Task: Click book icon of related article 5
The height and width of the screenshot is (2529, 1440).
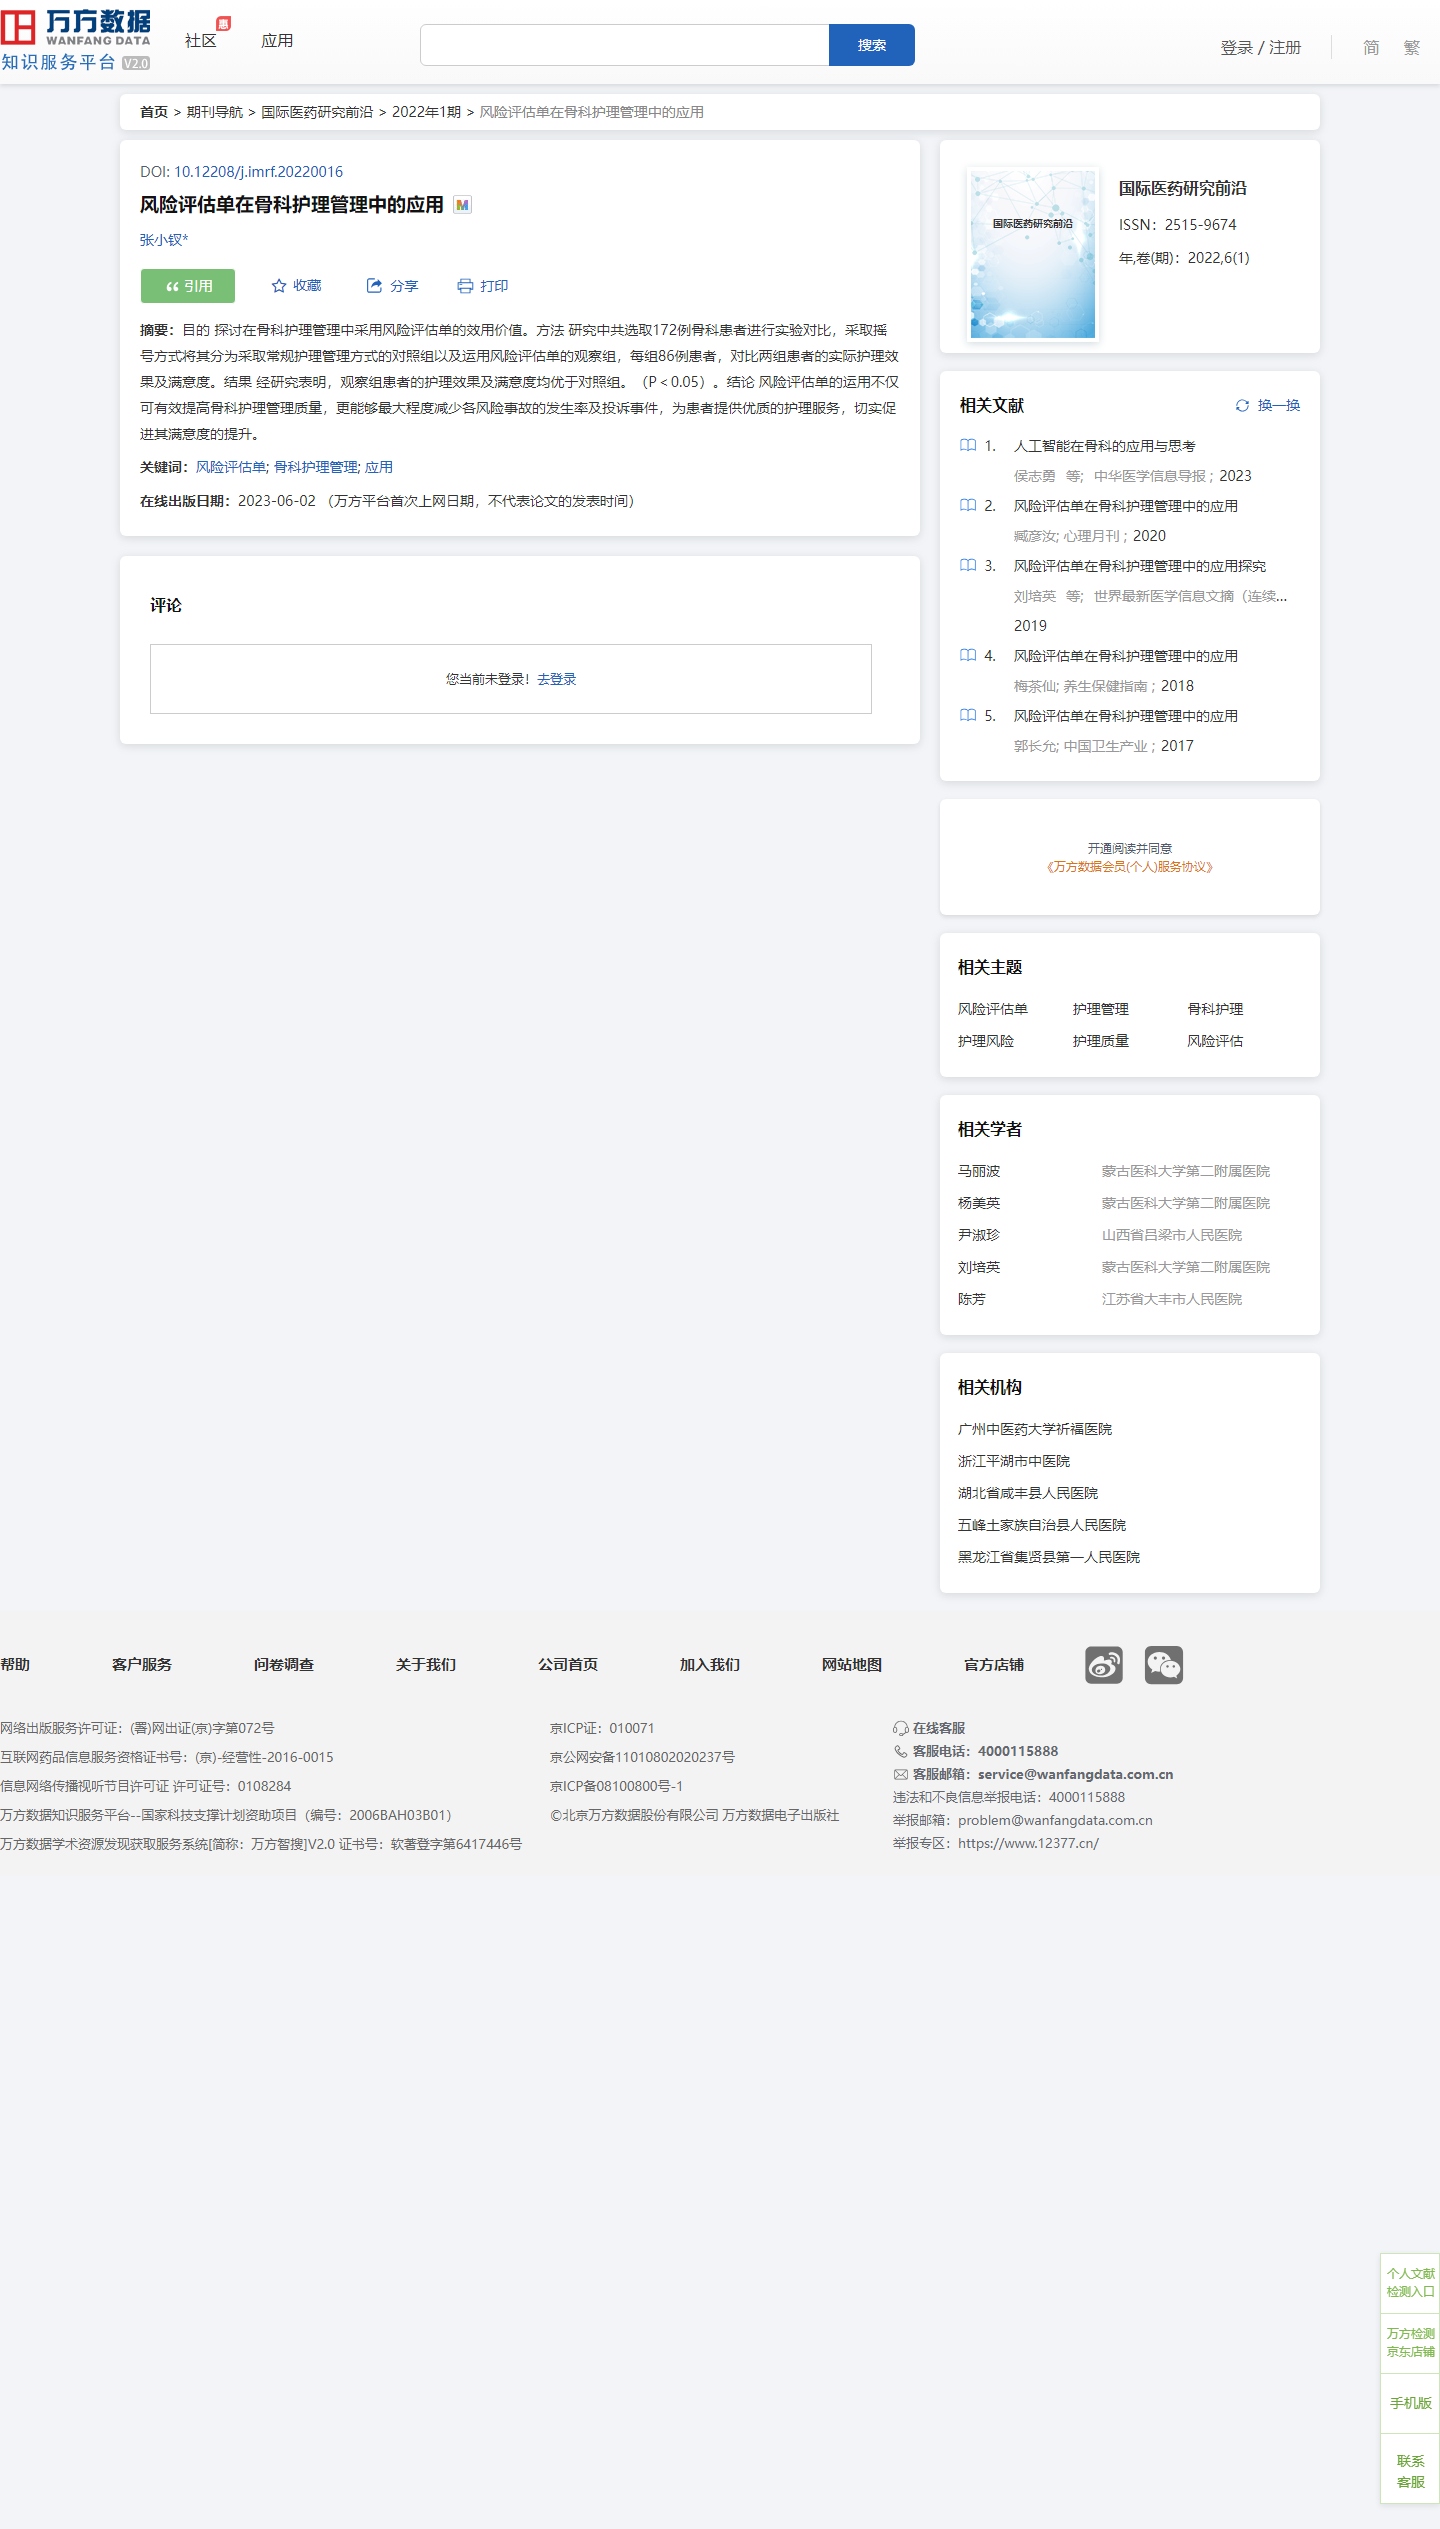Action: pos(968,716)
